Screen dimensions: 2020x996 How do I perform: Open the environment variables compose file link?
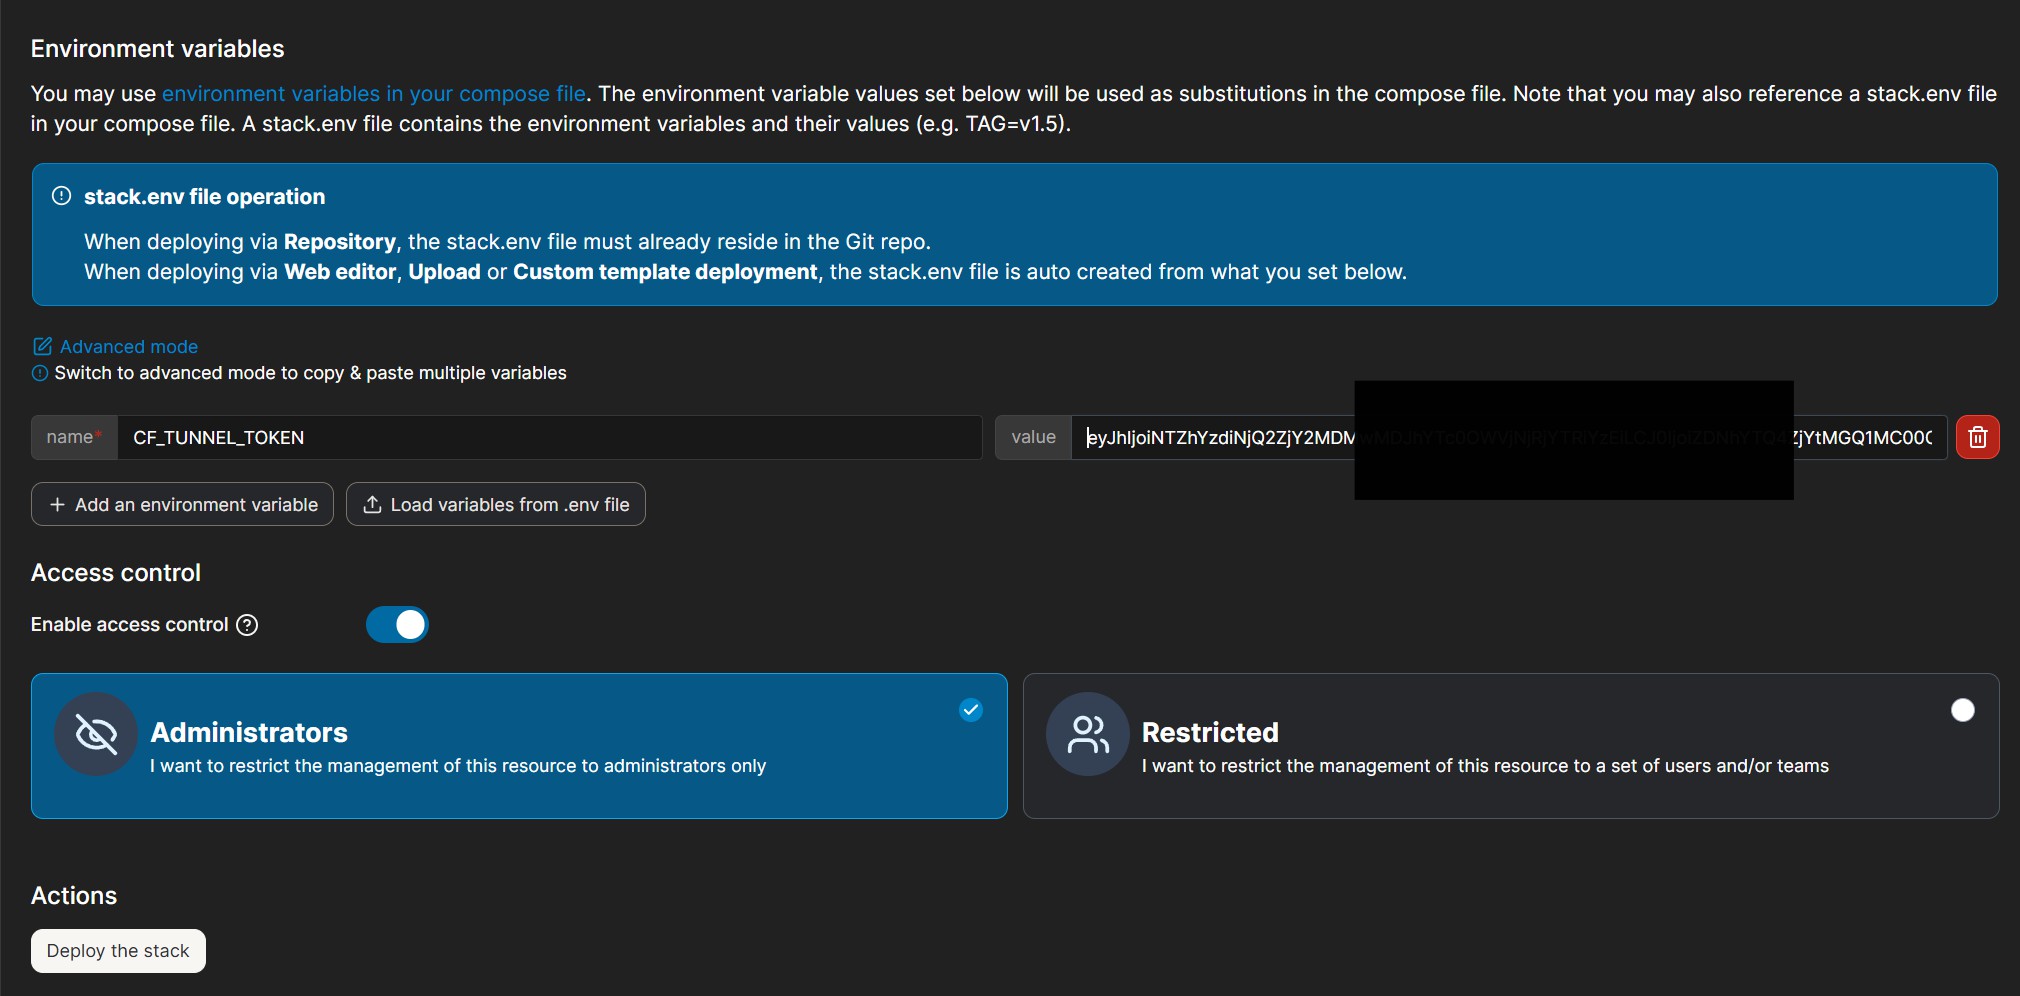[x=373, y=93]
